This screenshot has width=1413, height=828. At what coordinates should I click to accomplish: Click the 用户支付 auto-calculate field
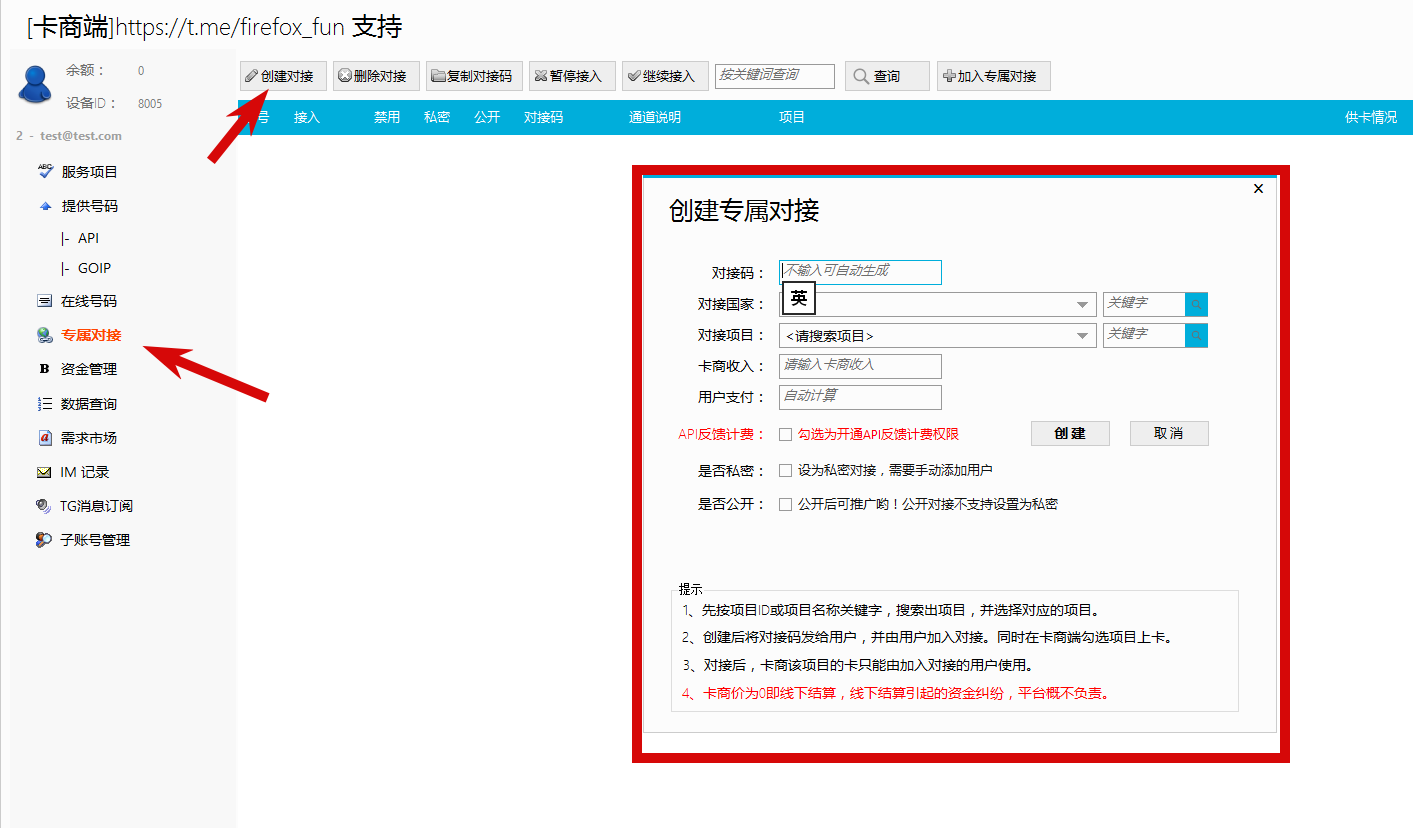click(861, 397)
